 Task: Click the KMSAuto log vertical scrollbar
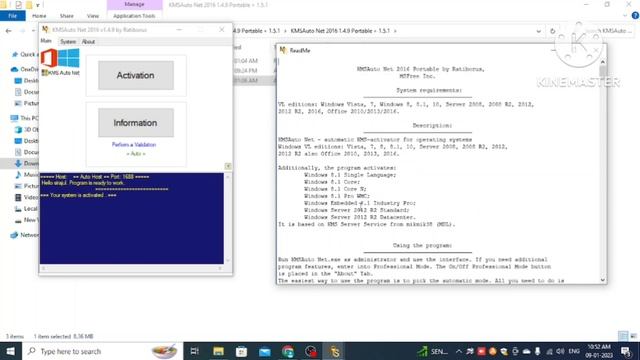[x=228, y=218]
